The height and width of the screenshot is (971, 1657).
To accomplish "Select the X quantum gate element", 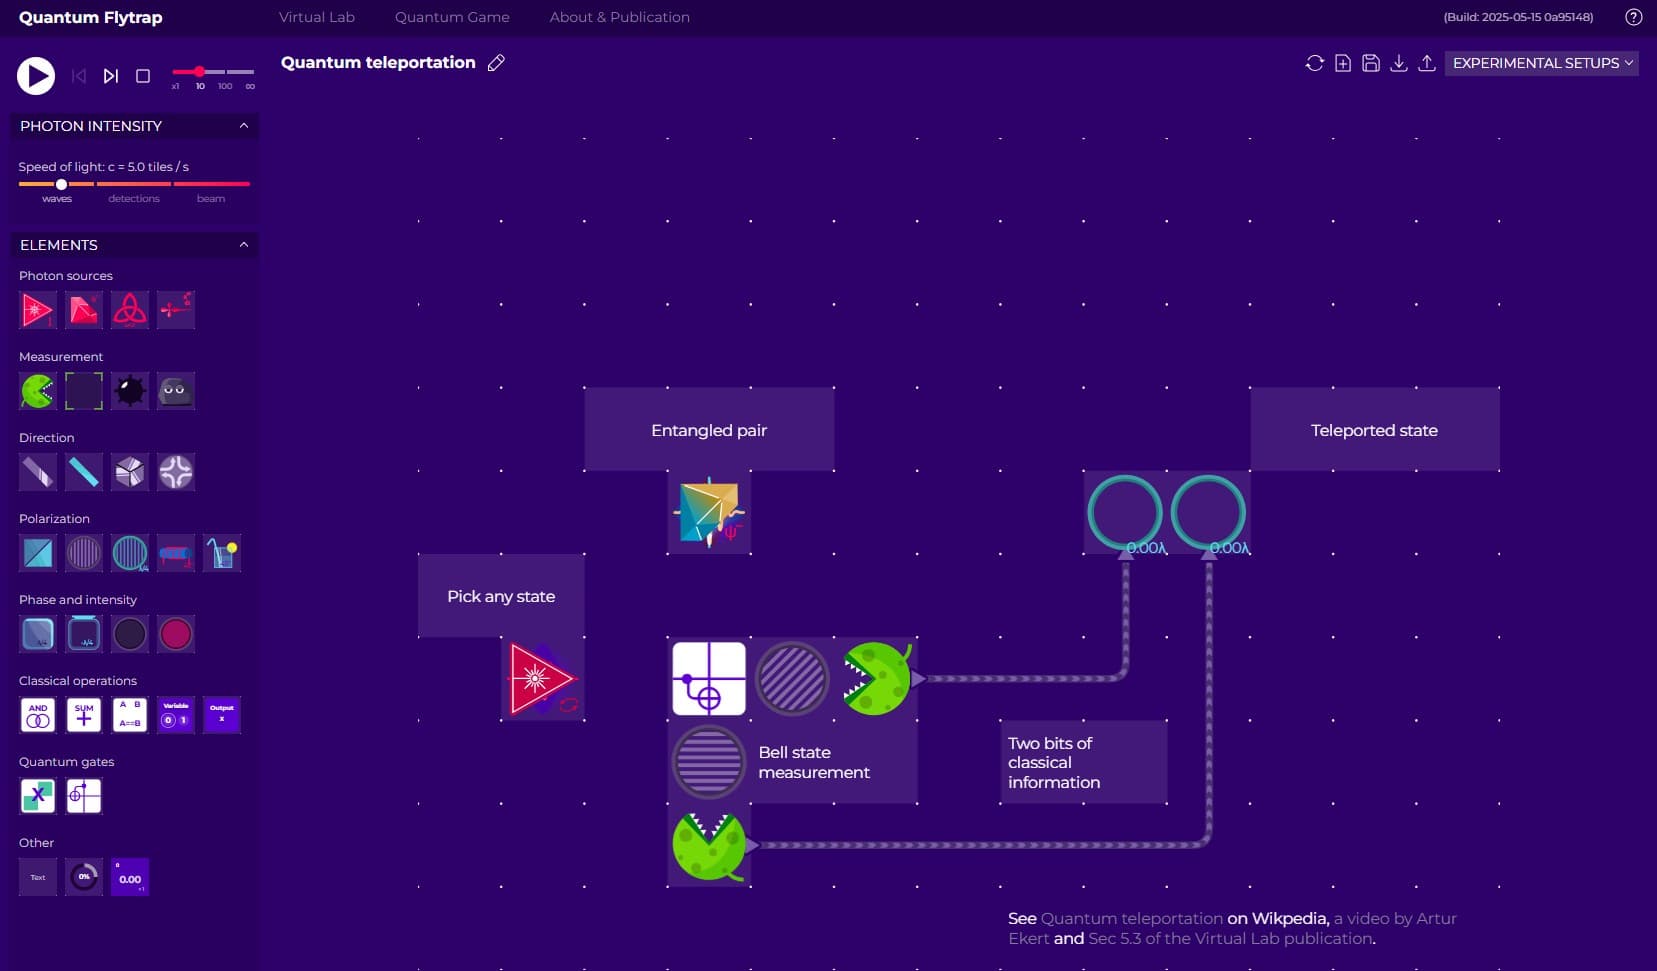I will (x=38, y=796).
